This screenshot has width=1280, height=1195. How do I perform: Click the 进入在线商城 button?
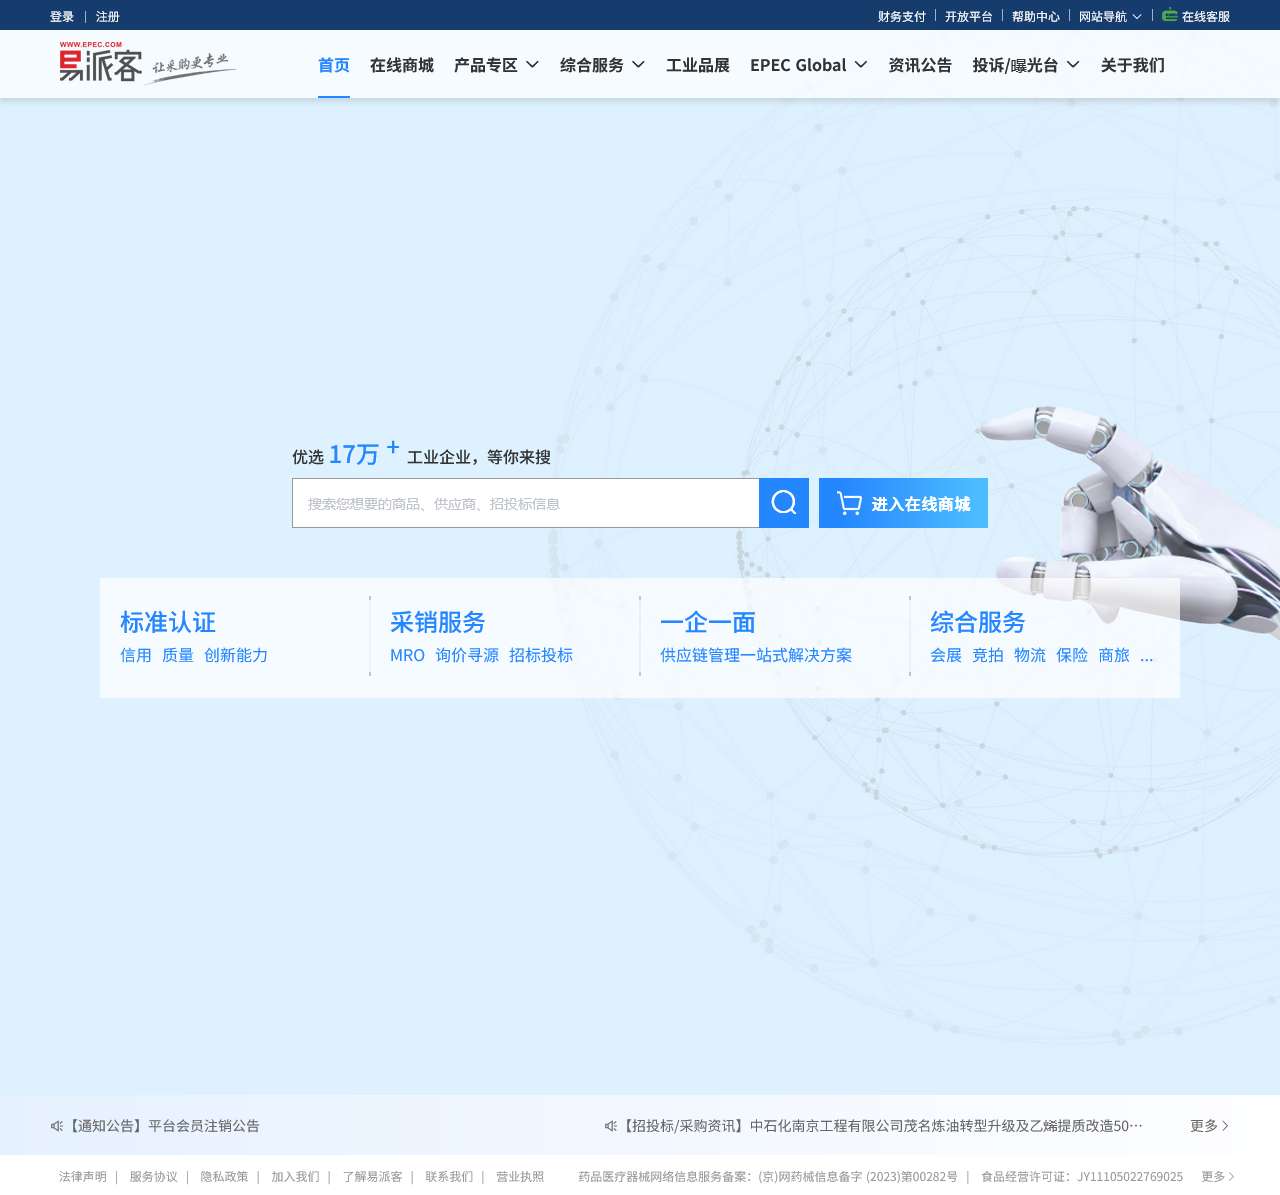point(903,503)
